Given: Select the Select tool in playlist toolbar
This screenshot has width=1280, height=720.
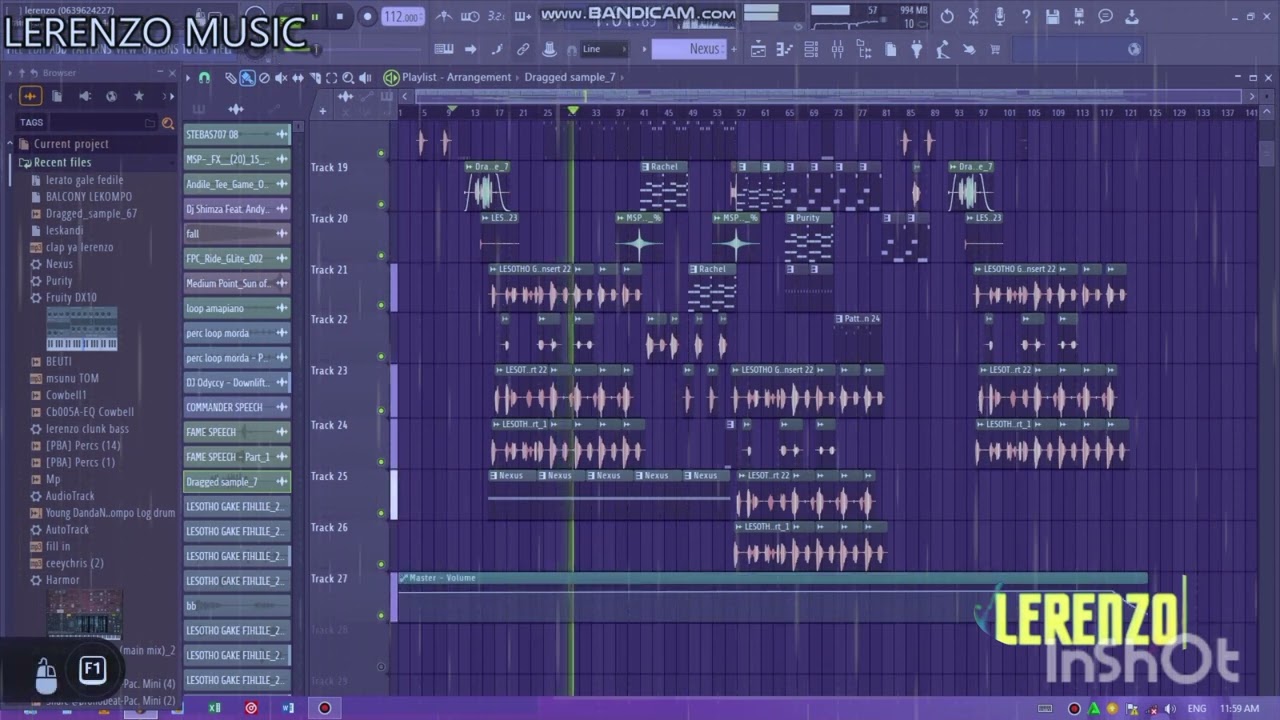Looking at the screenshot, I should point(332,77).
